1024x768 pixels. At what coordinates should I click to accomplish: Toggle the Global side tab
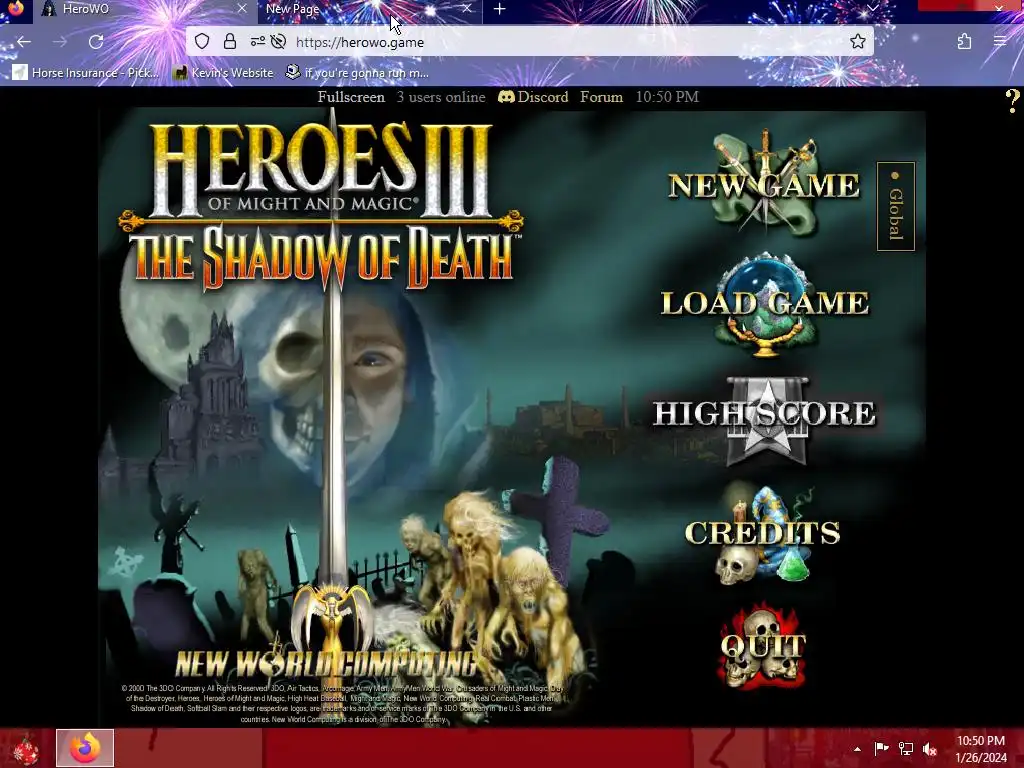pyautogui.click(x=895, y=206)
